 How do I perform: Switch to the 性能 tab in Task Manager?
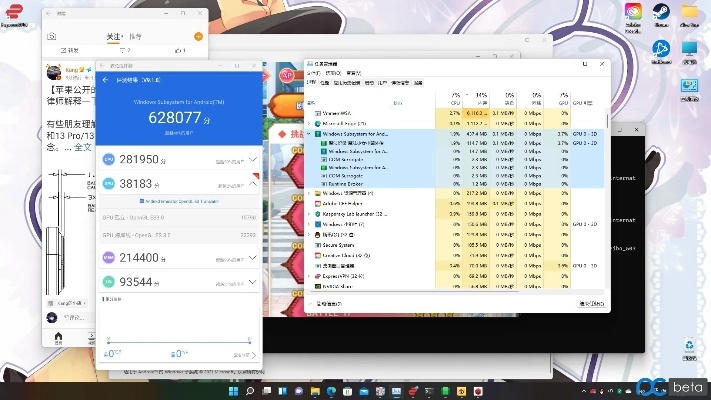(x=325, y=83)
